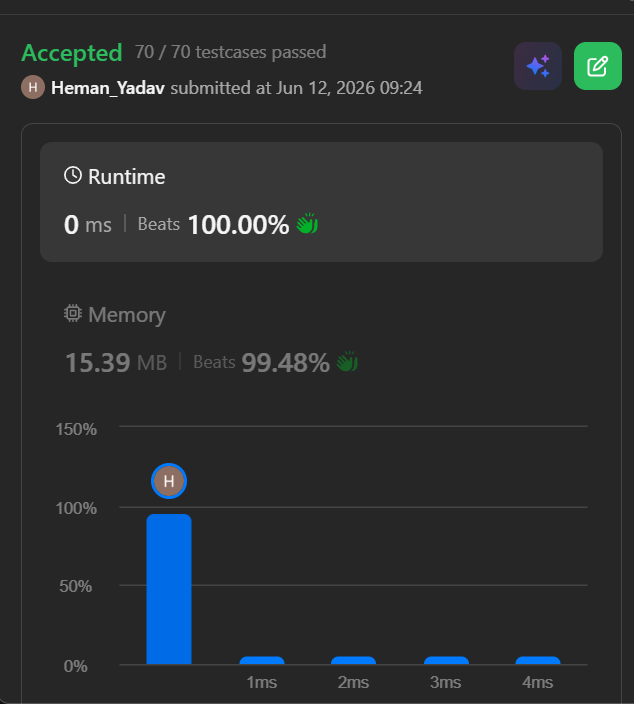Viewport: 634px width, 704px height.
Task: Switch to the Memory stats section
Action: [x=321, y=340]
